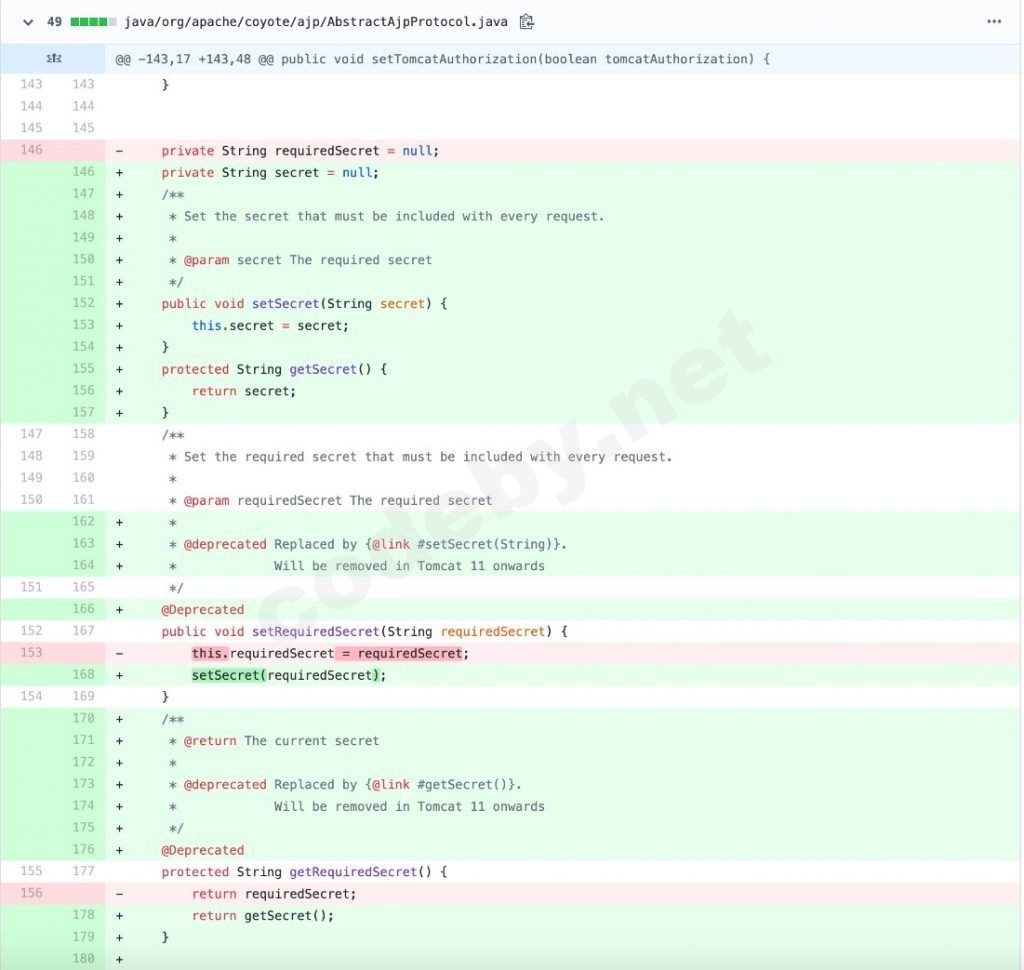Image resolution: width=1024 pixels, height=970 pixels.
Task: Click the minus marker on line 156
Action: pos(120,894)
